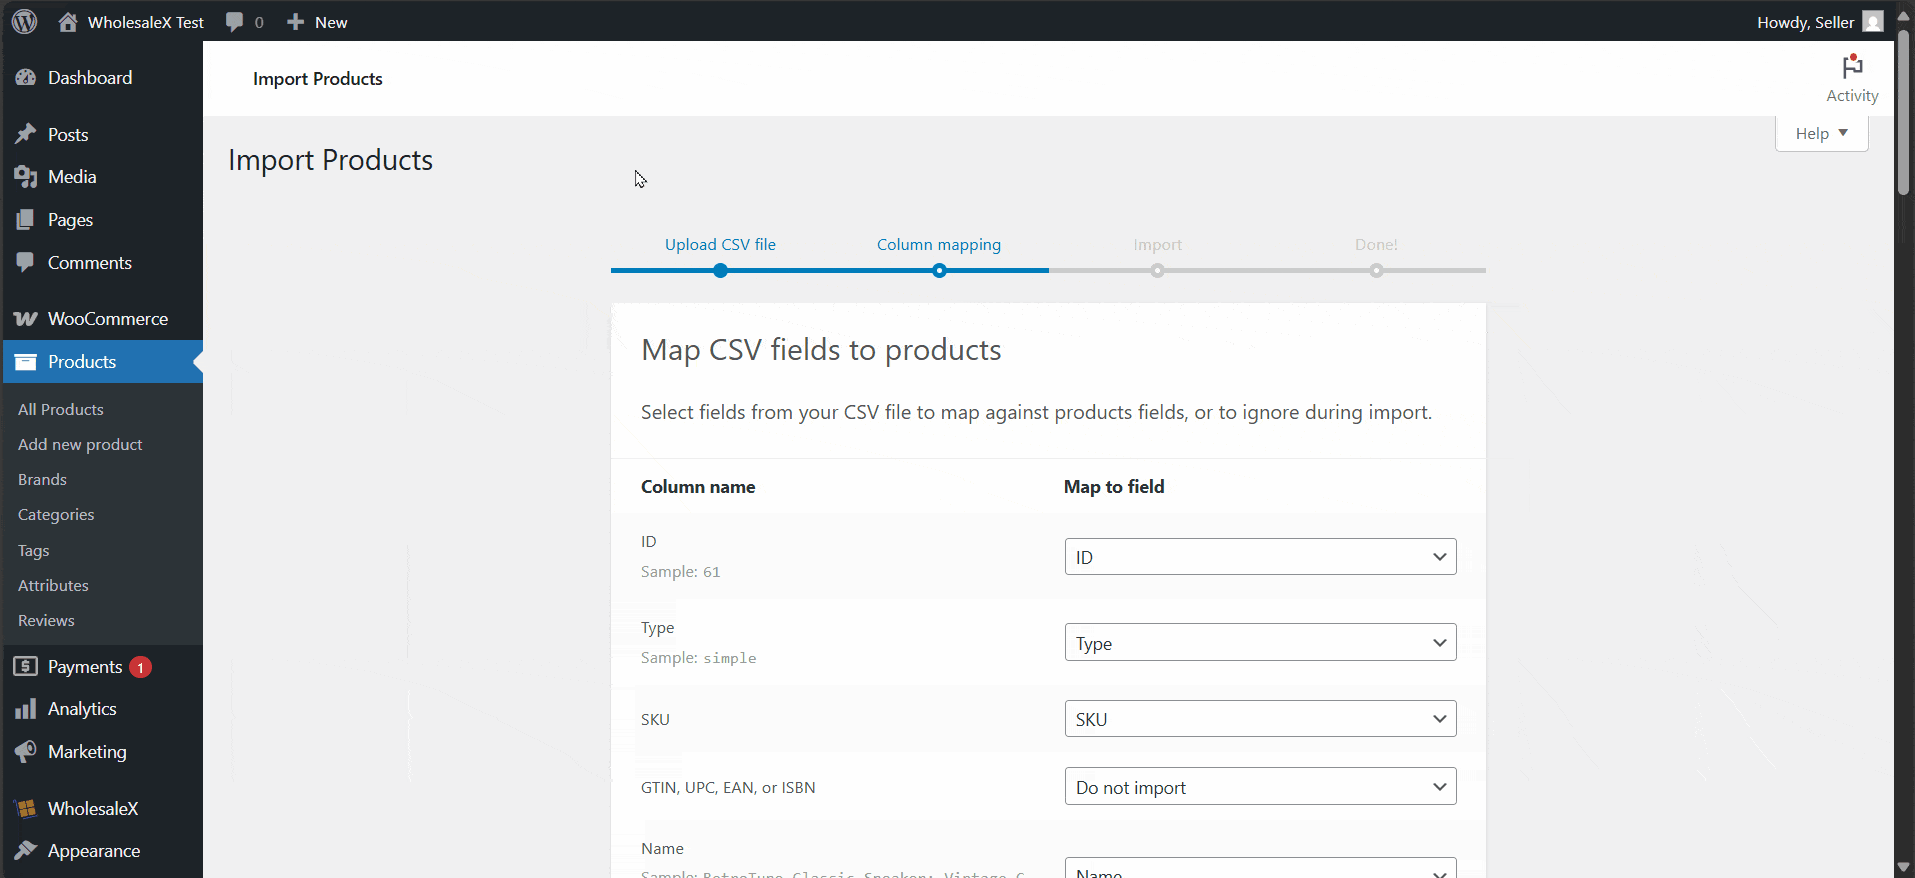
Task: Open the Analytics menu
Action: (82, 709)
